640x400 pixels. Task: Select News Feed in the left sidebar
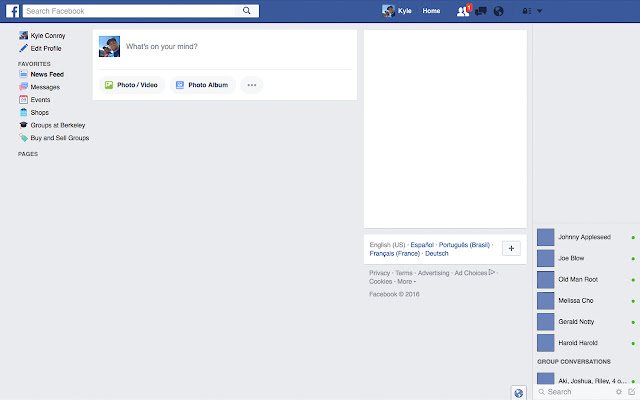48,74
